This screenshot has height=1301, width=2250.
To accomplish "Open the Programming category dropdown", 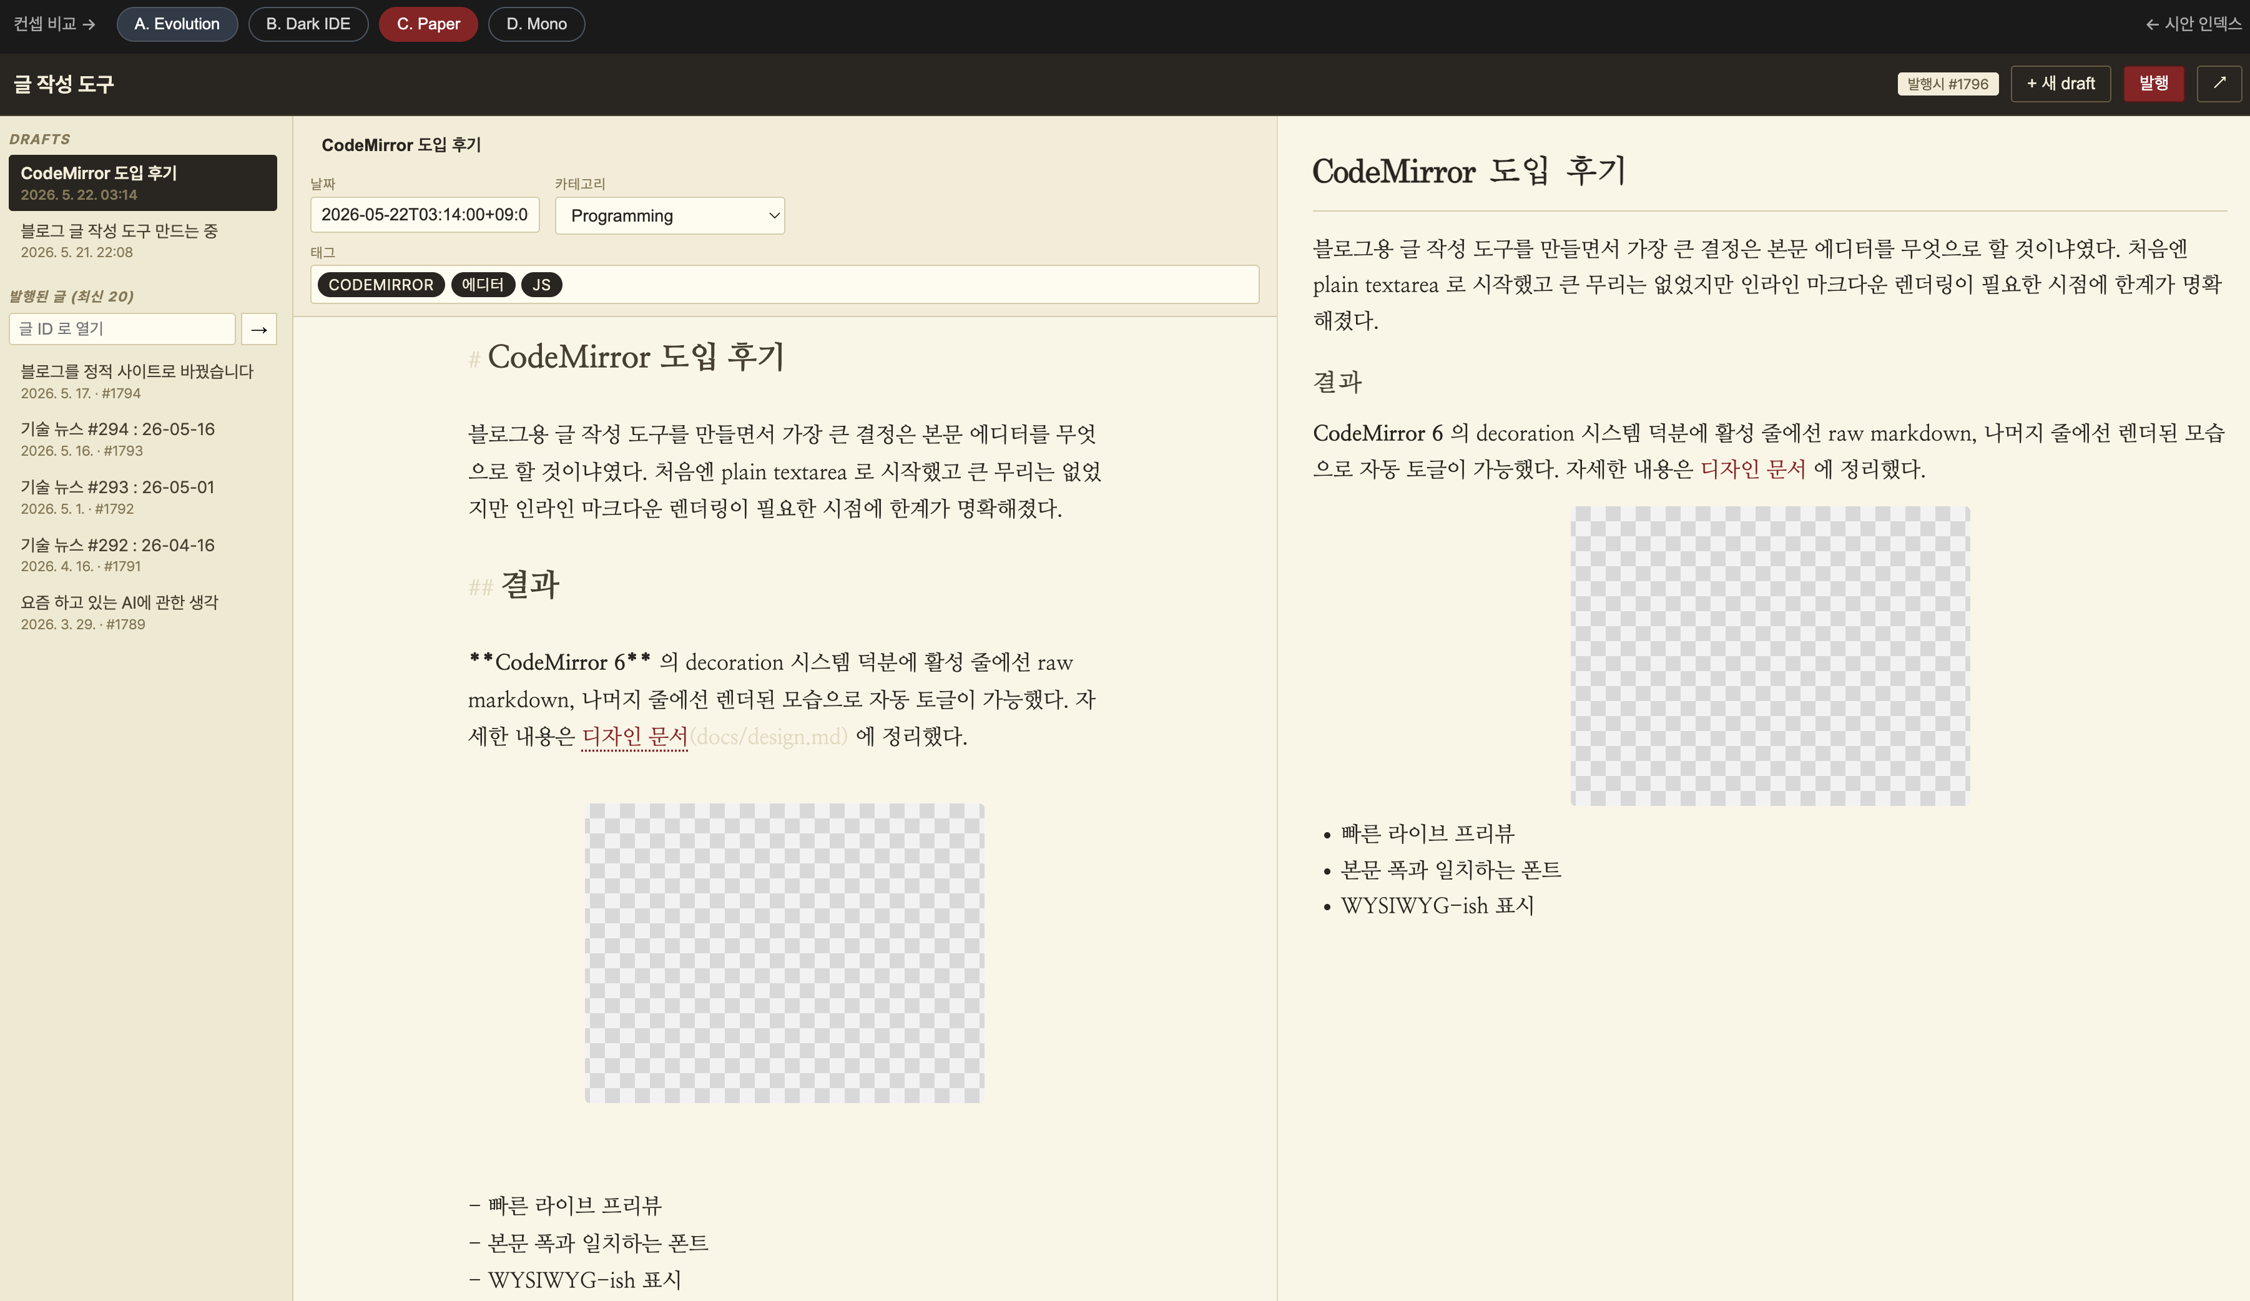I will point(670,215).
